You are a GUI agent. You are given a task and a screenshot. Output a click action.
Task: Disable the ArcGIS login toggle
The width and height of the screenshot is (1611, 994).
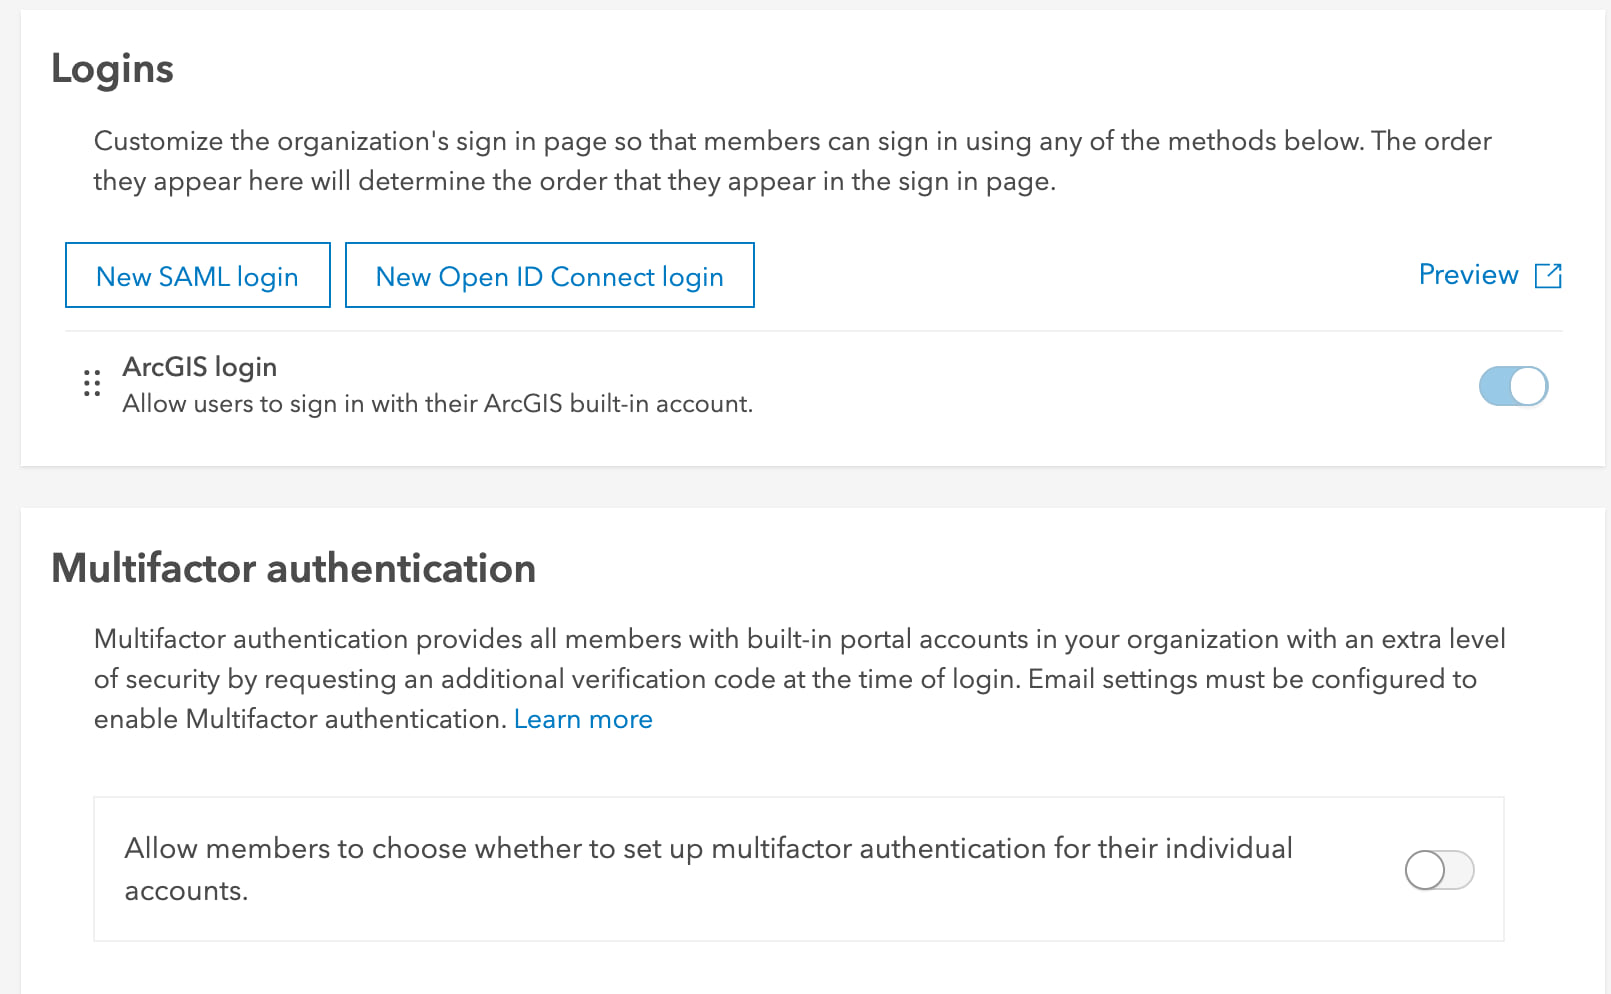point(1512,386)
